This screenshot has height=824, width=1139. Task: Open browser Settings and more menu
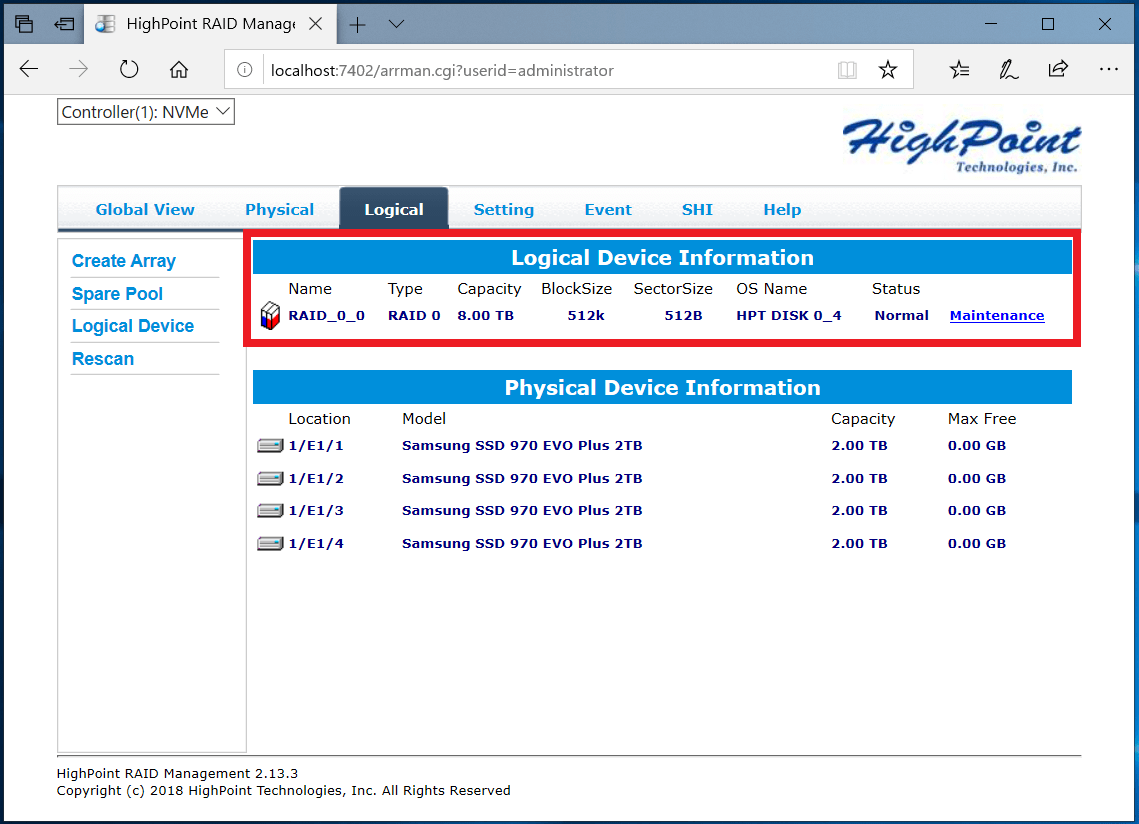tap(1108, 69)
